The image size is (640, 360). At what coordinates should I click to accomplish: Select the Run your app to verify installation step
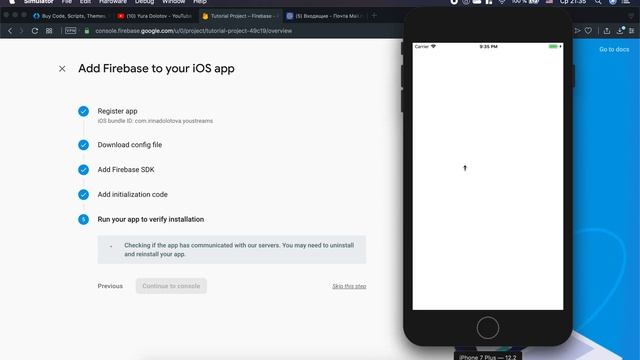pos(151,220)
